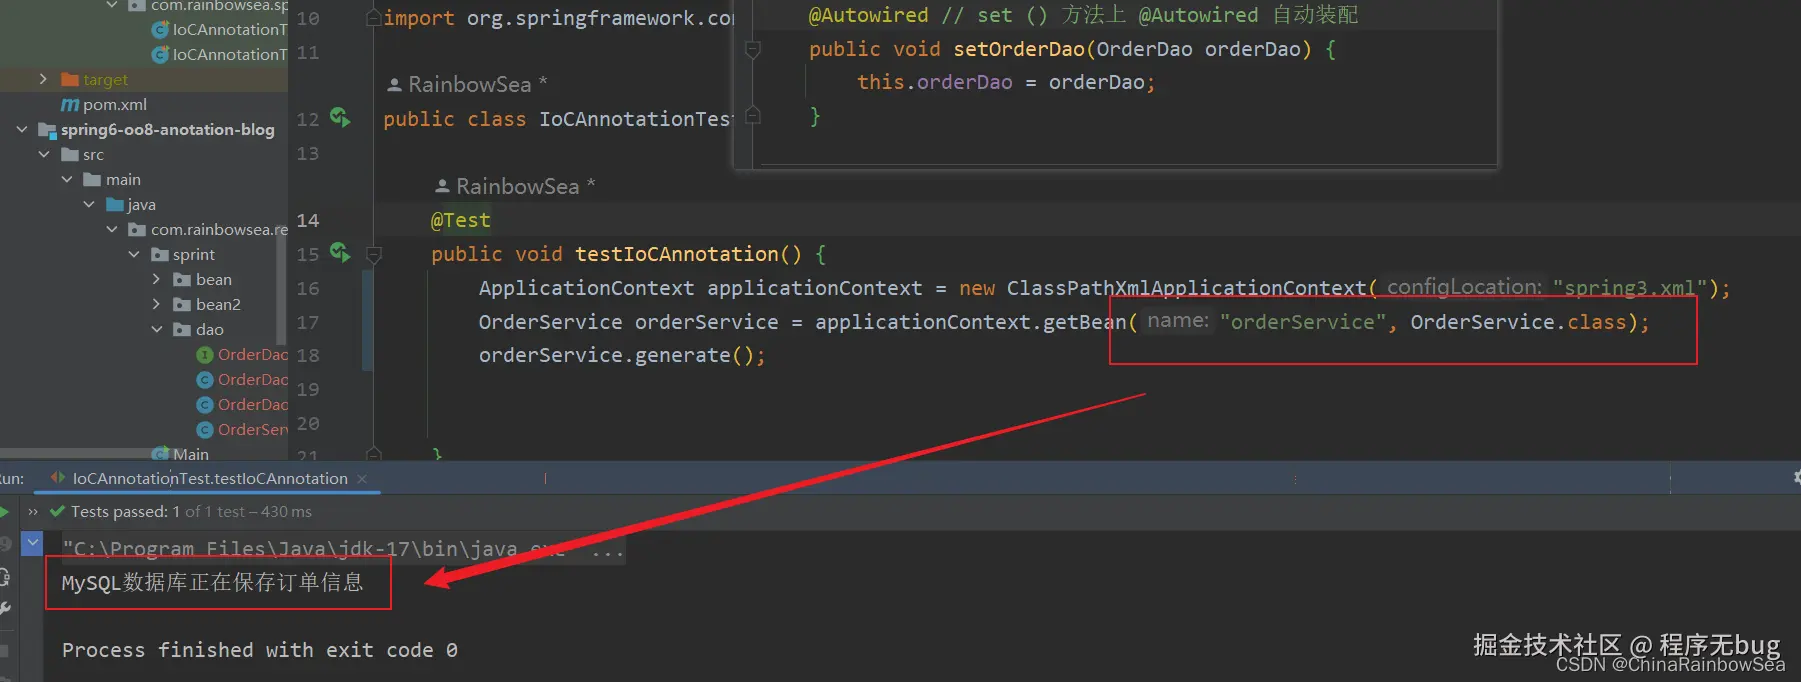
Task: Click 'Process finished with exit code 0' line
Action: (x=260, y=650)
